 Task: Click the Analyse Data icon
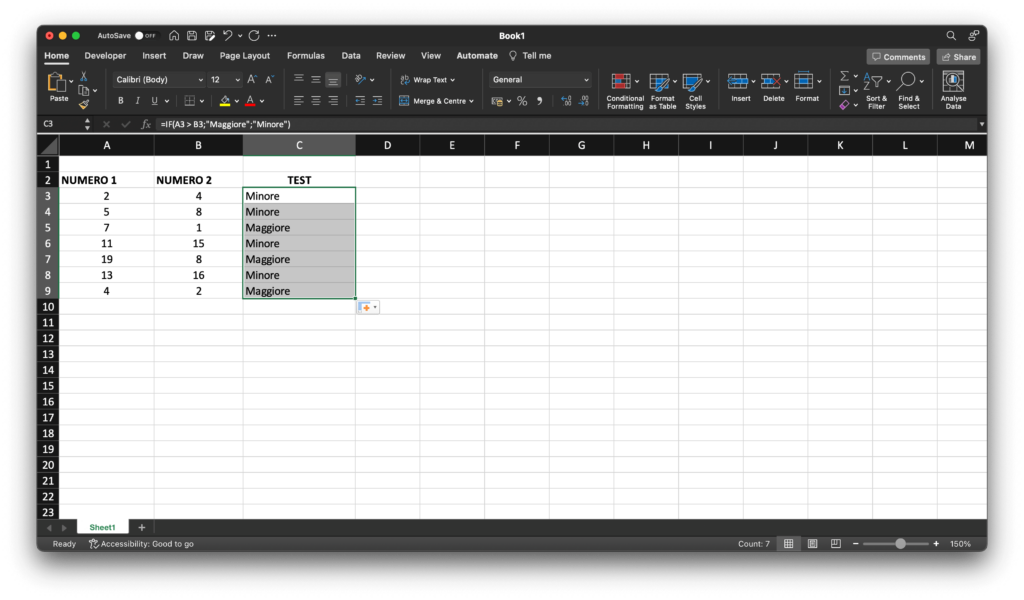[x=953, y=82]
